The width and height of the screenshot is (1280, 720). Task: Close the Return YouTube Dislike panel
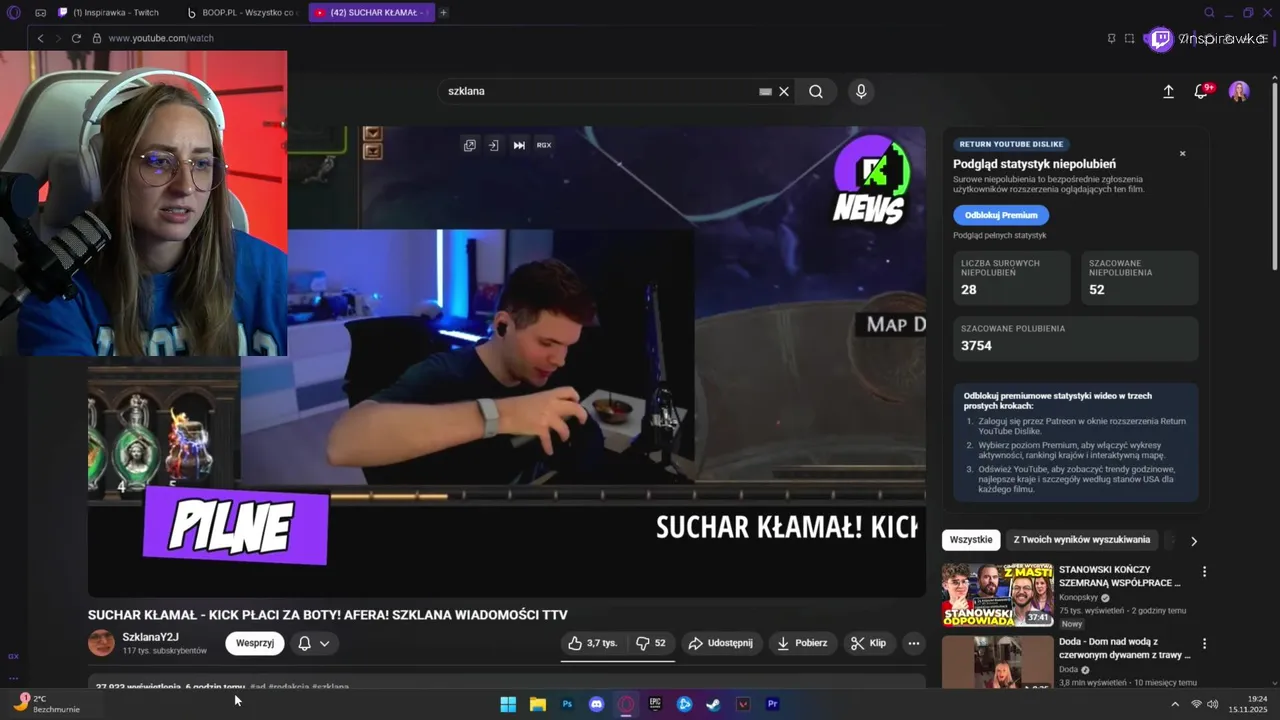(x=1182, y=154)
